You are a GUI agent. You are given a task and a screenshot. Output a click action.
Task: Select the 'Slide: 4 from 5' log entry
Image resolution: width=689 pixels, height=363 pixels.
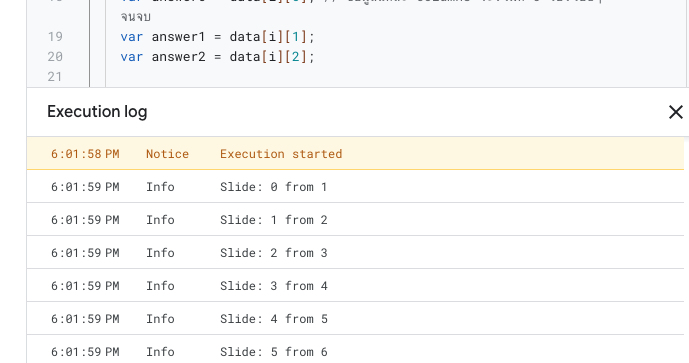(x=355, y=318)
